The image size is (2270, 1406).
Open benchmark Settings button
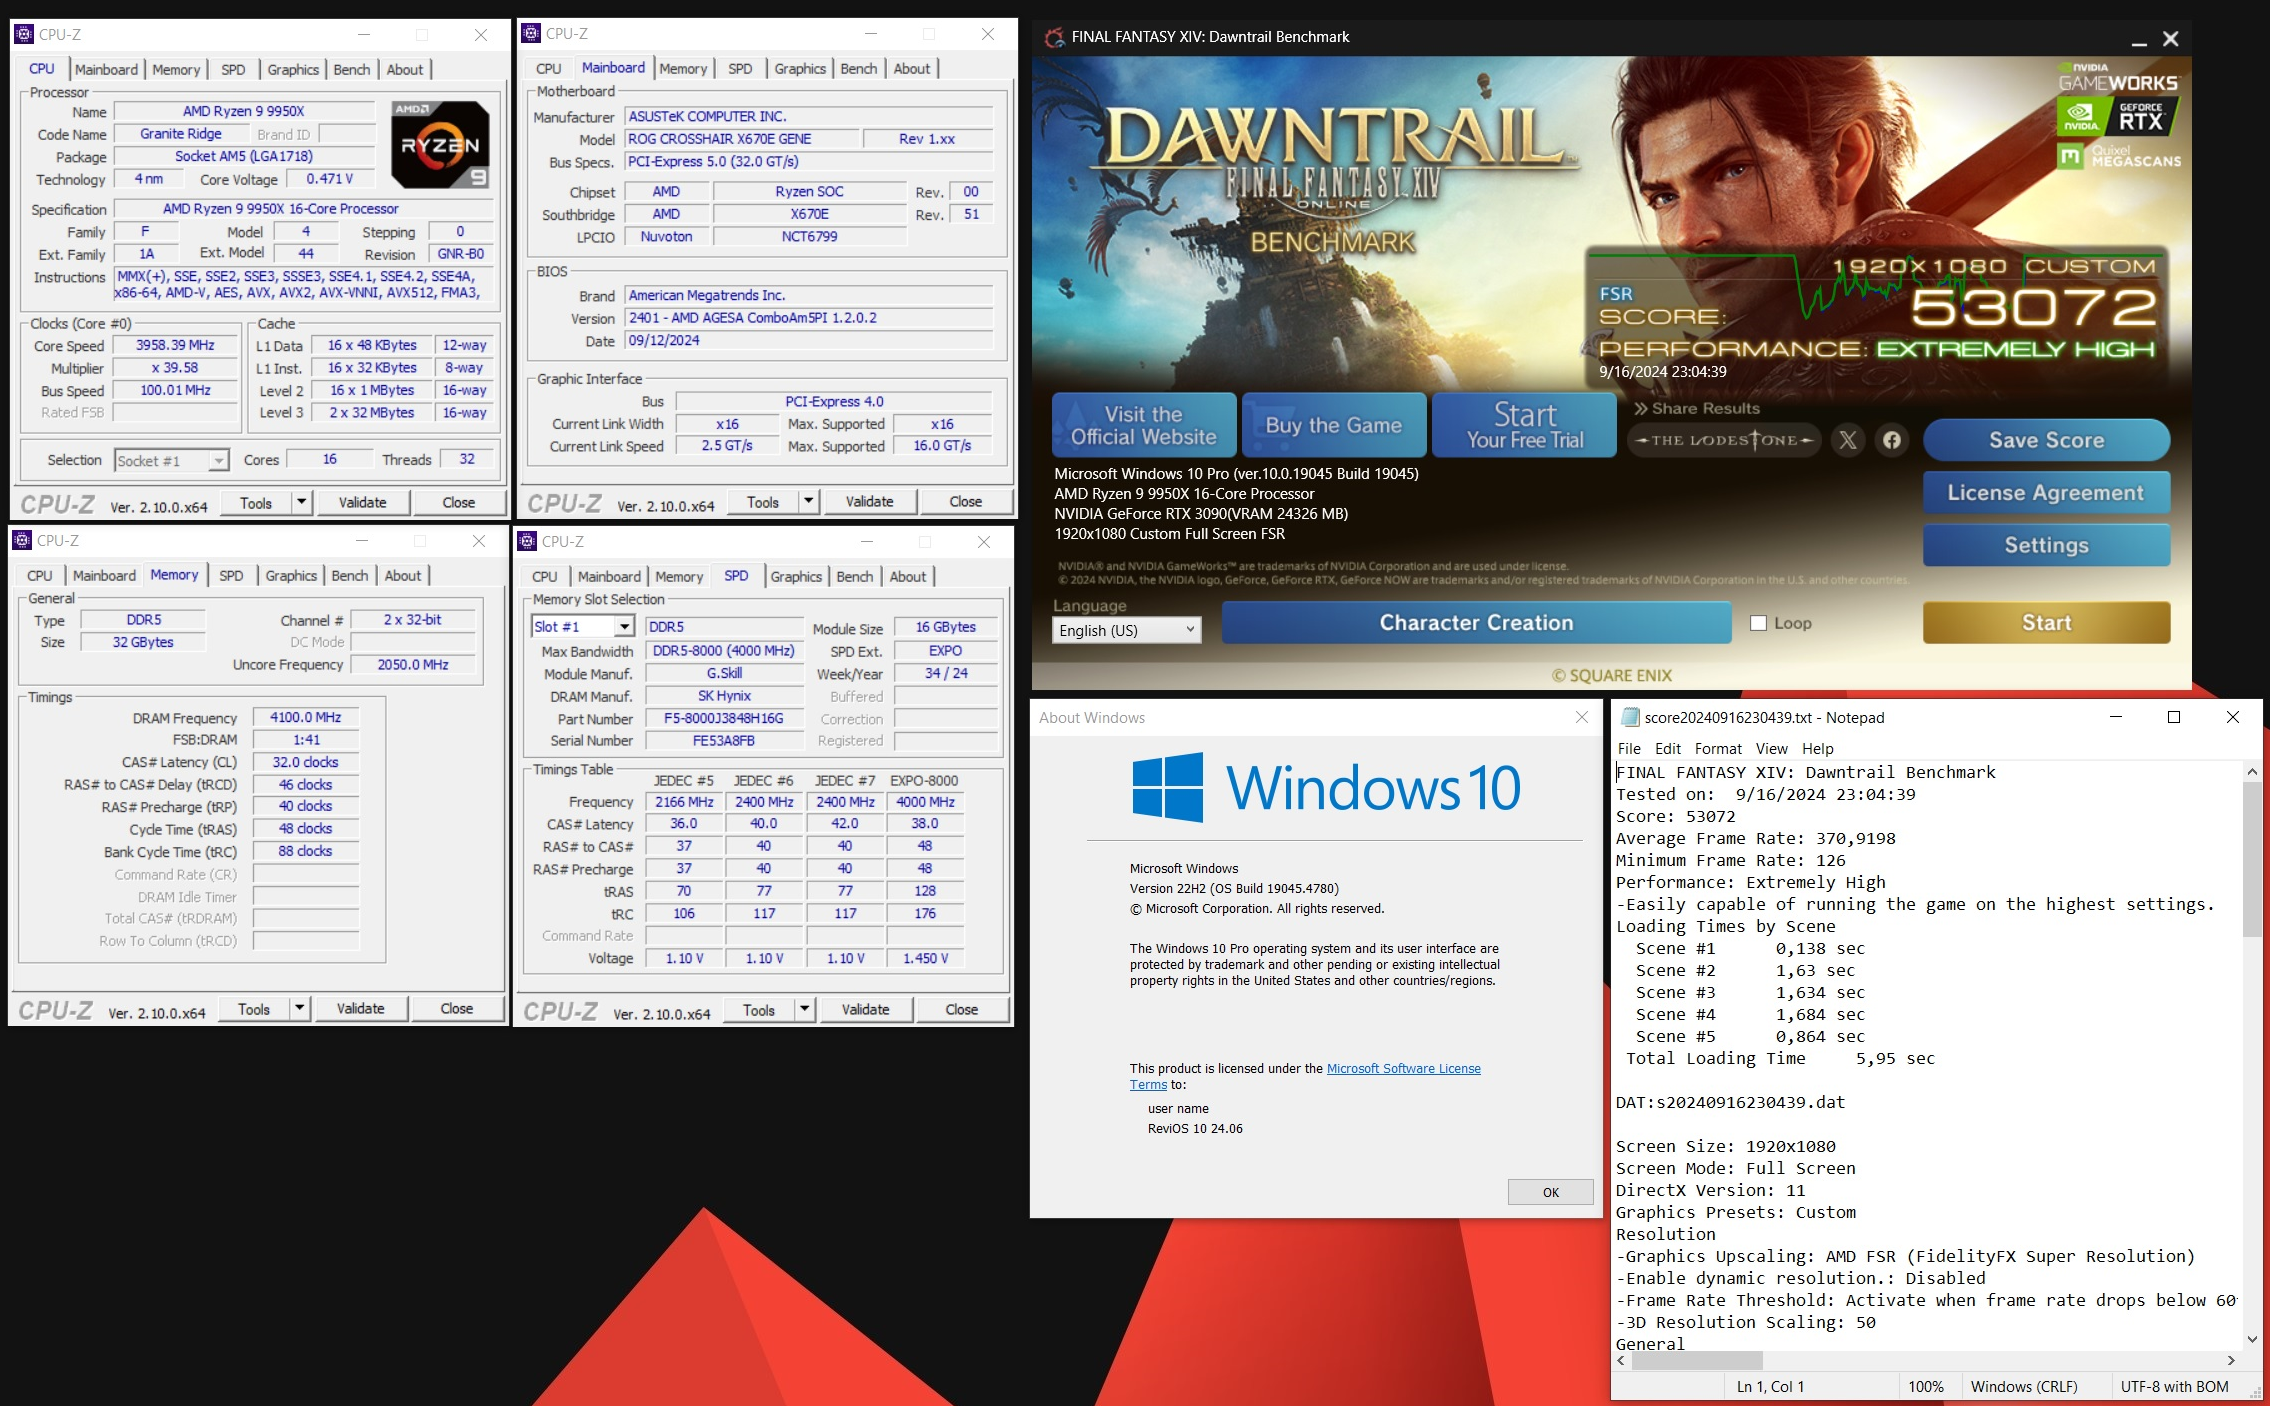coord(2046,545)
